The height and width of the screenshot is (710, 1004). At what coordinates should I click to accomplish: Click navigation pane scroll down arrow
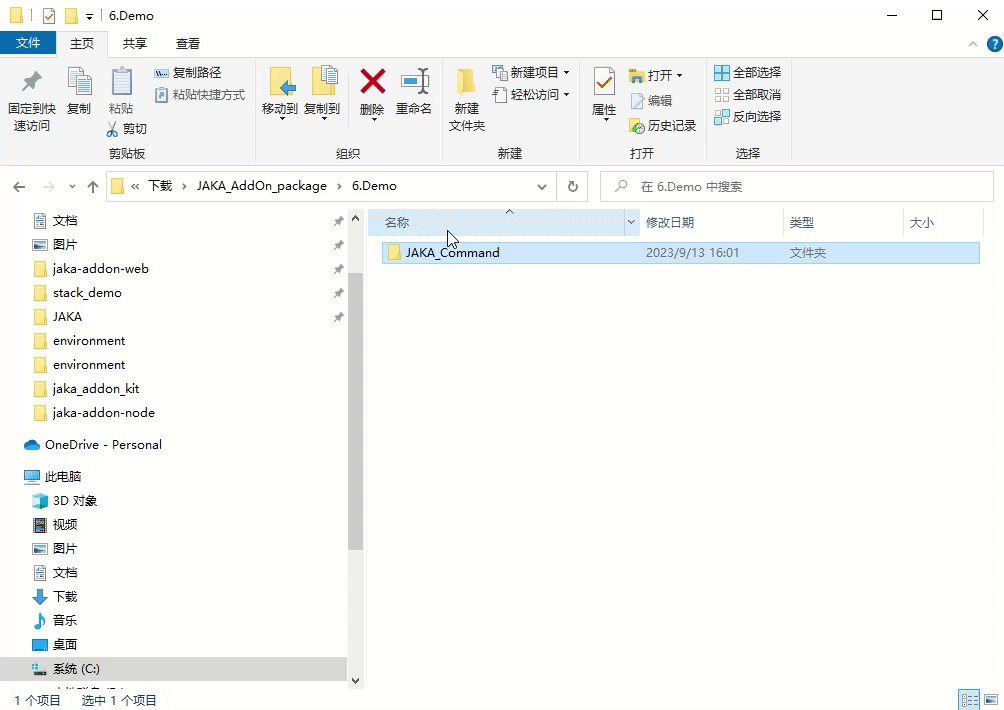tap(356, 681)
